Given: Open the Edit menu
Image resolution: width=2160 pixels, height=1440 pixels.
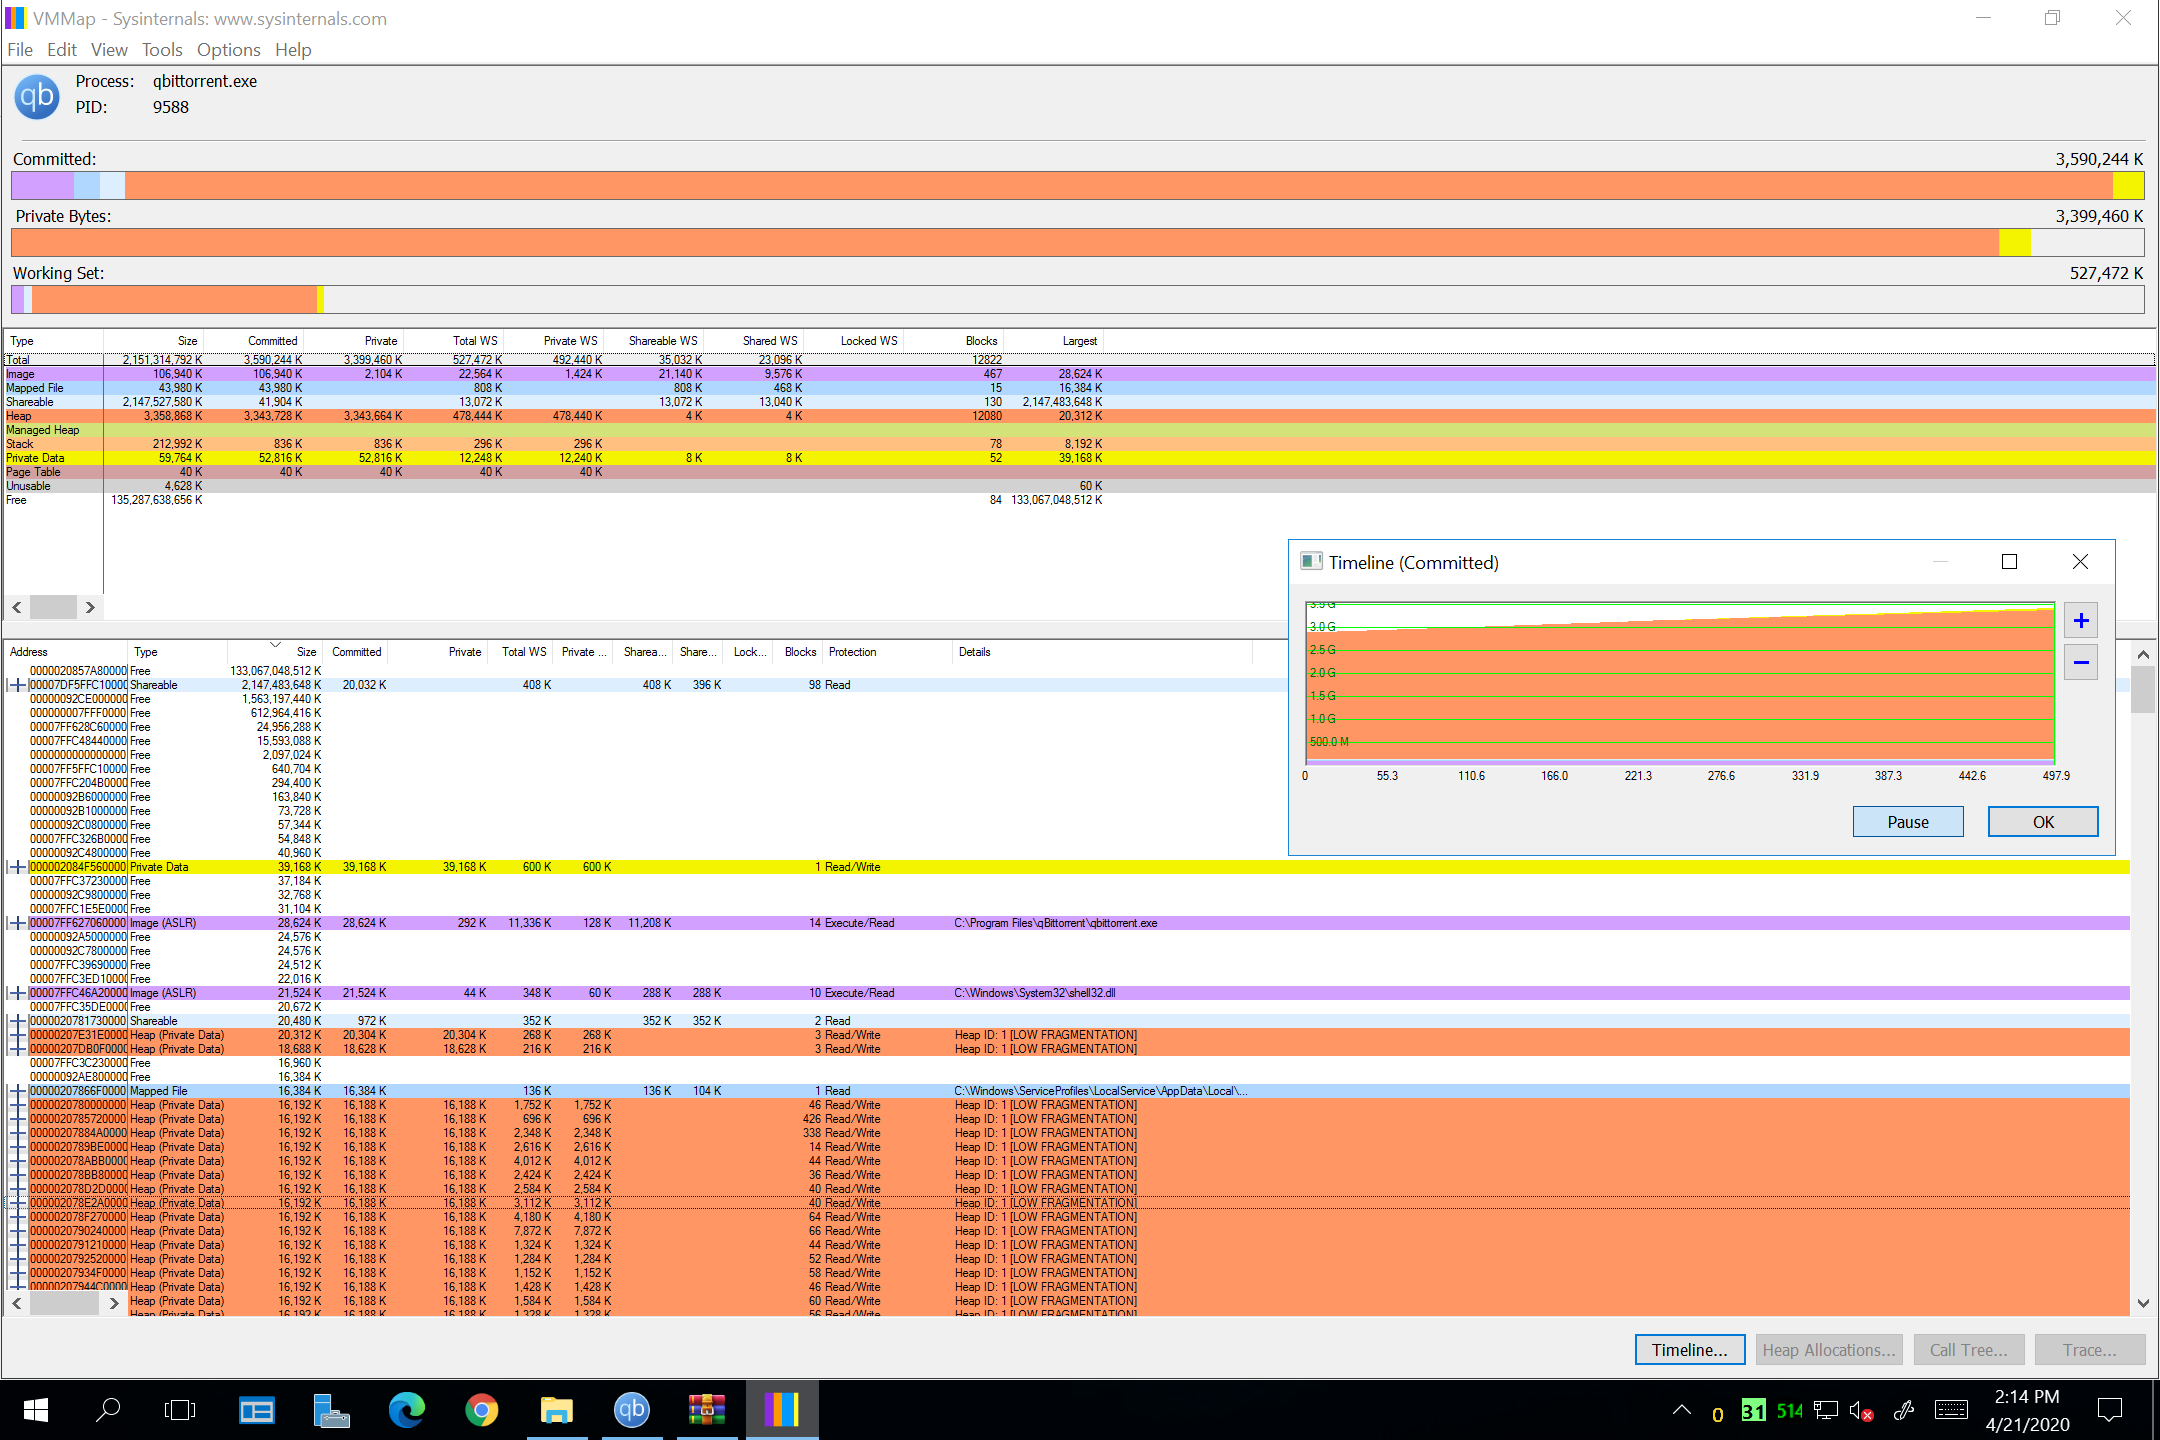Looking at the screenshot, I should (x=62, y=50).
